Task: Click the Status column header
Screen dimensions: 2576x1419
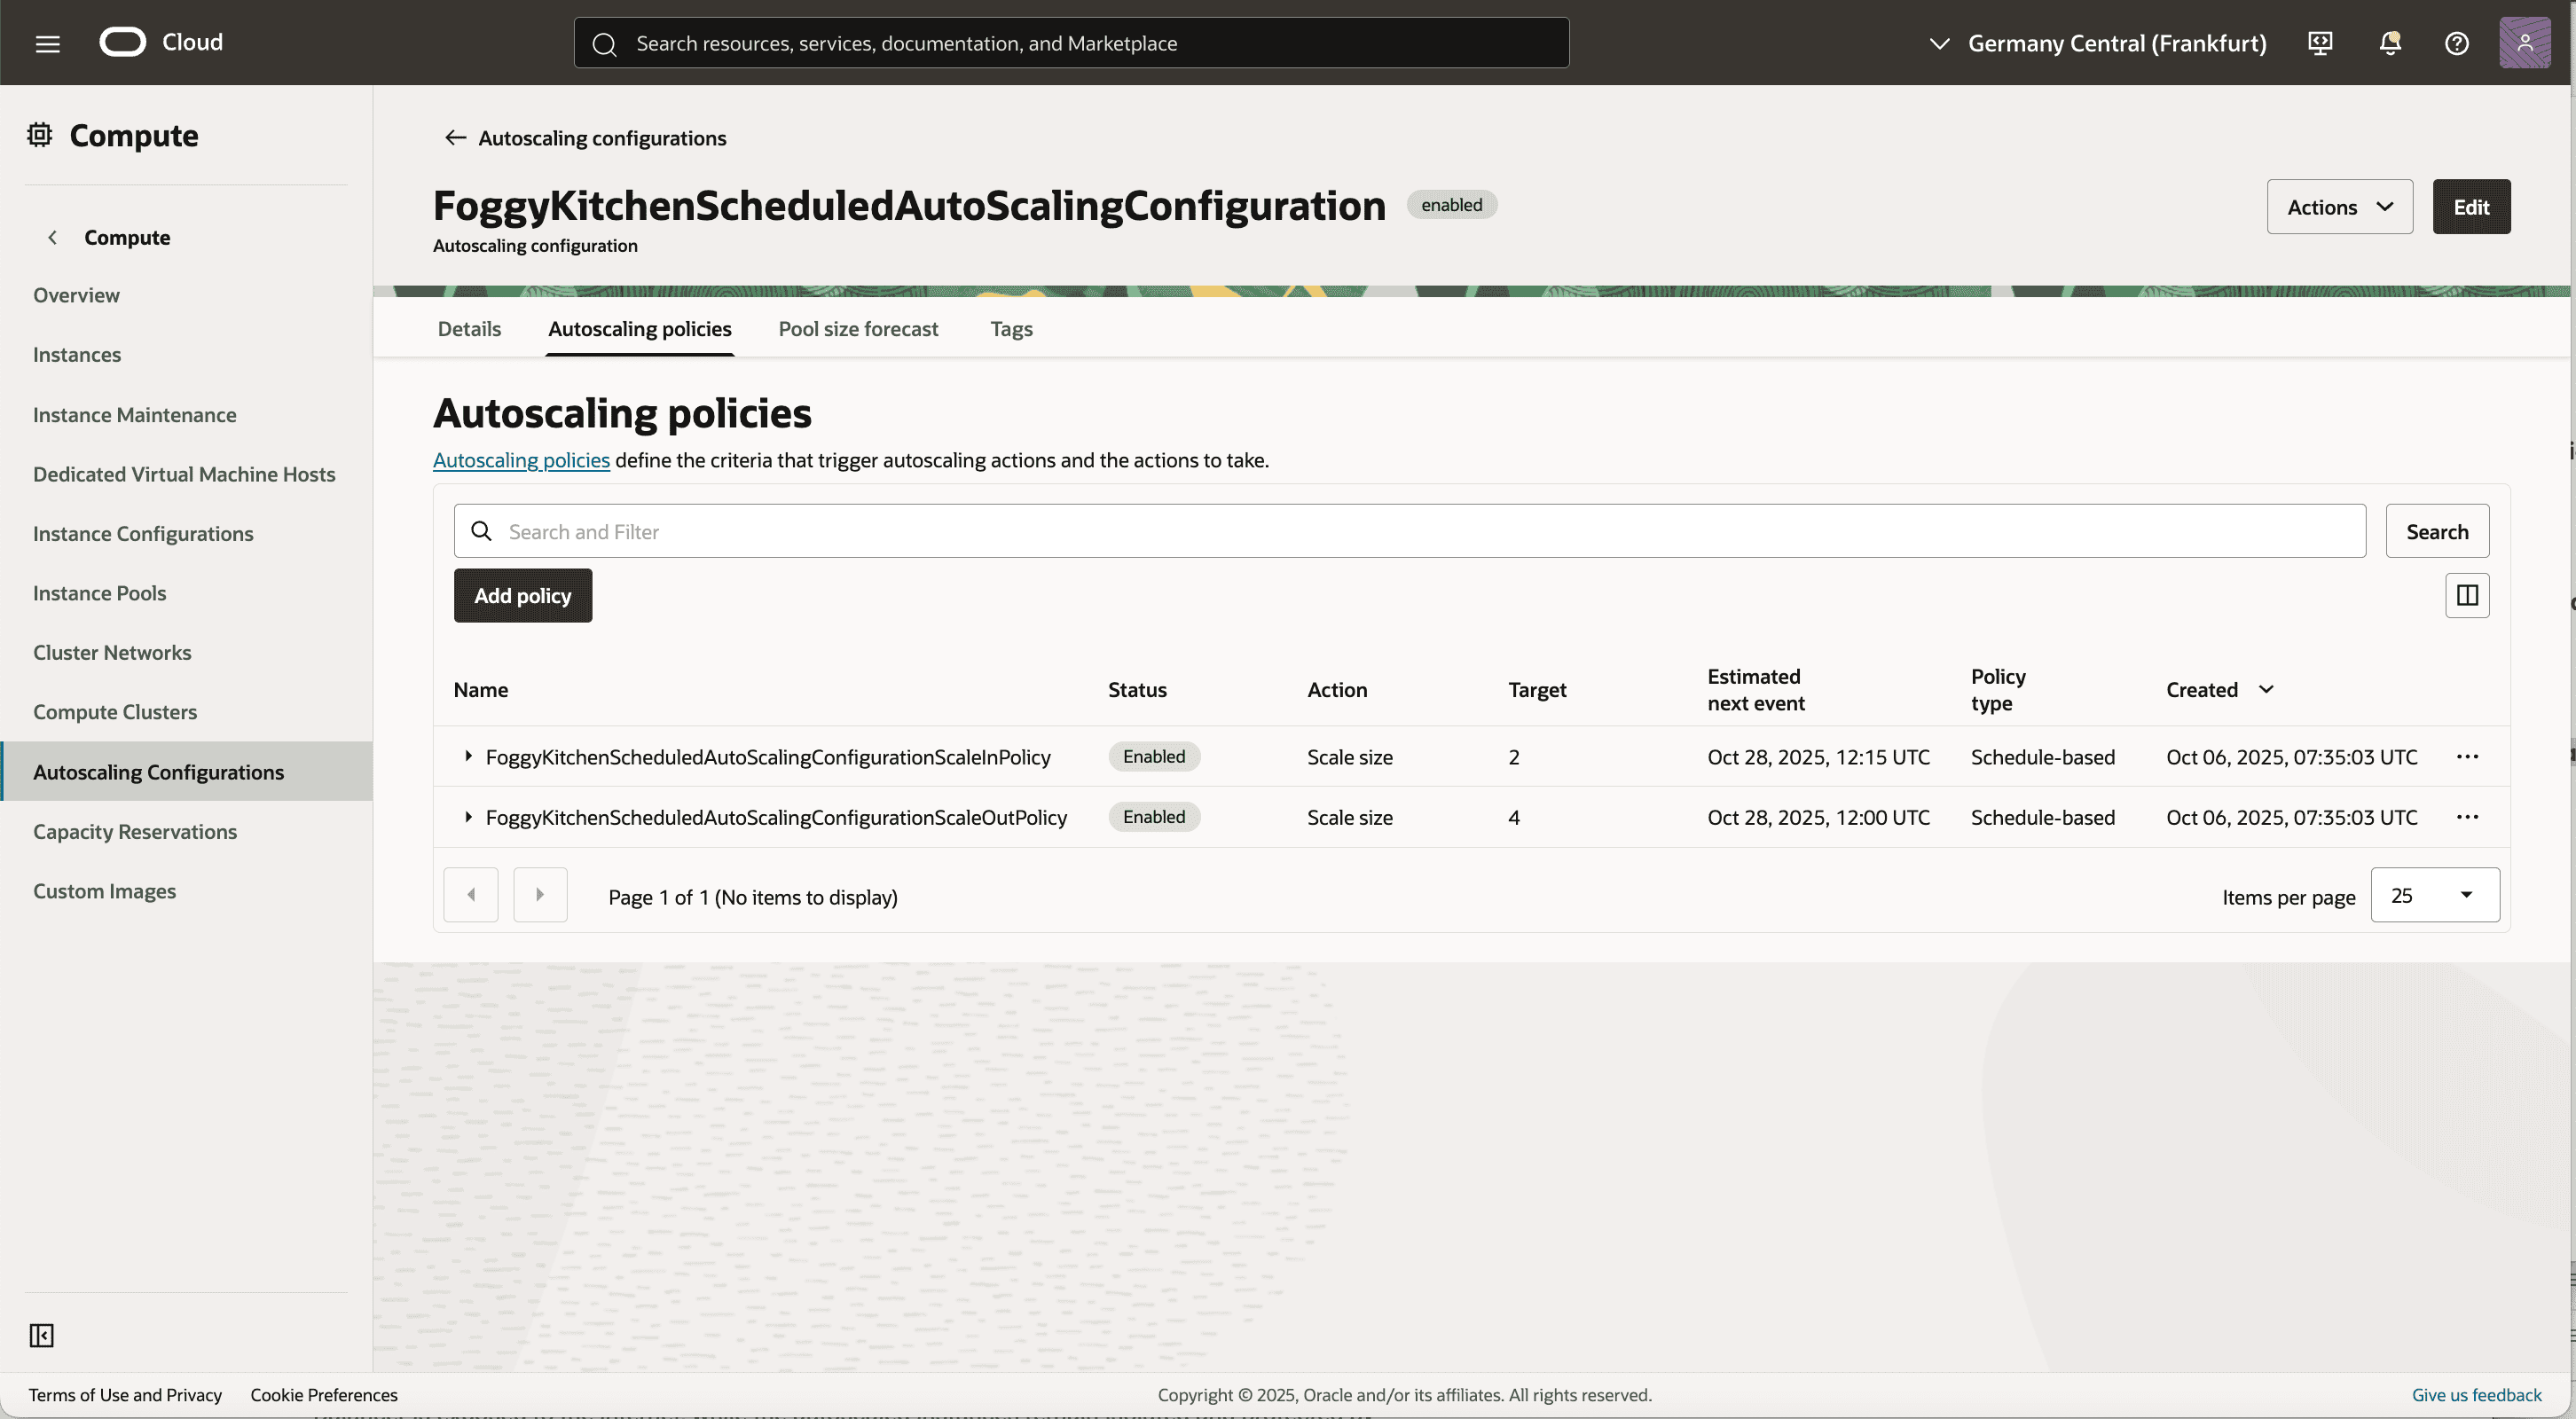Action: point(1137,690)
